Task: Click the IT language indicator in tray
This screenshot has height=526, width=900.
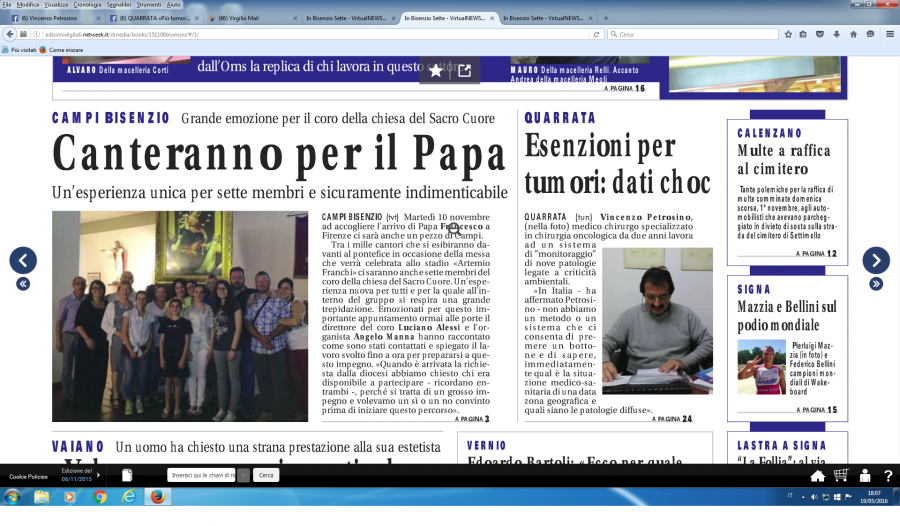Action: click(x=790, y=496)
